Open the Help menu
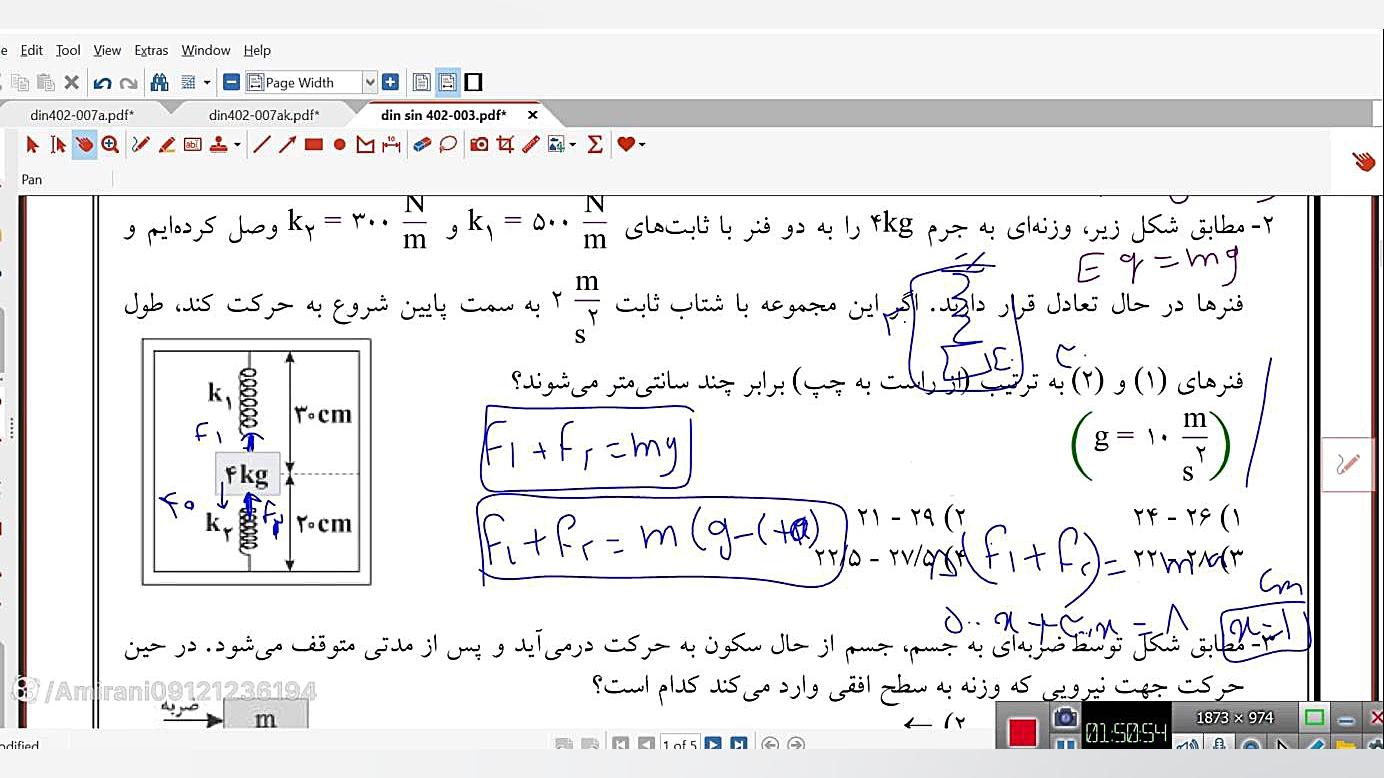 [257, 50]
